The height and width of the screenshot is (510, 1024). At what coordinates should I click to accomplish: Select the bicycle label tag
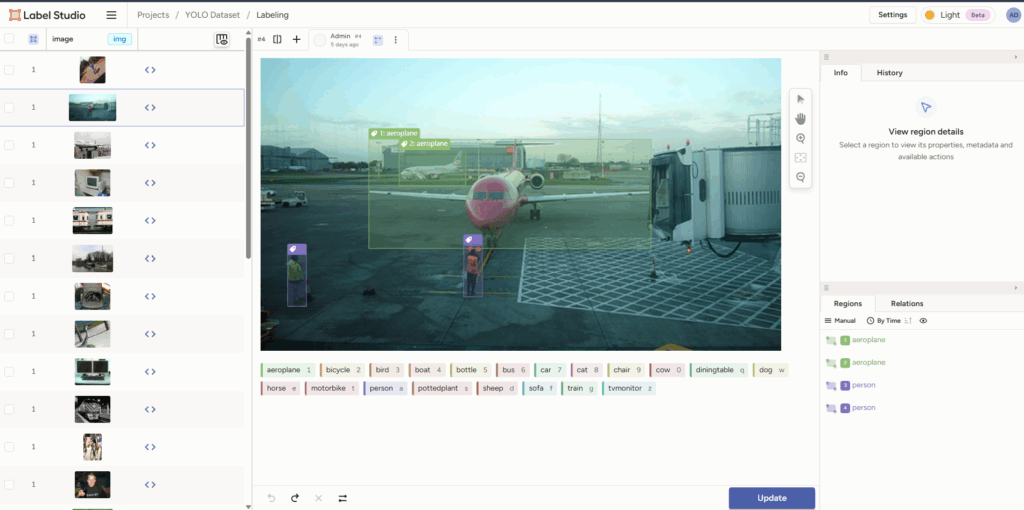(342, 370)
